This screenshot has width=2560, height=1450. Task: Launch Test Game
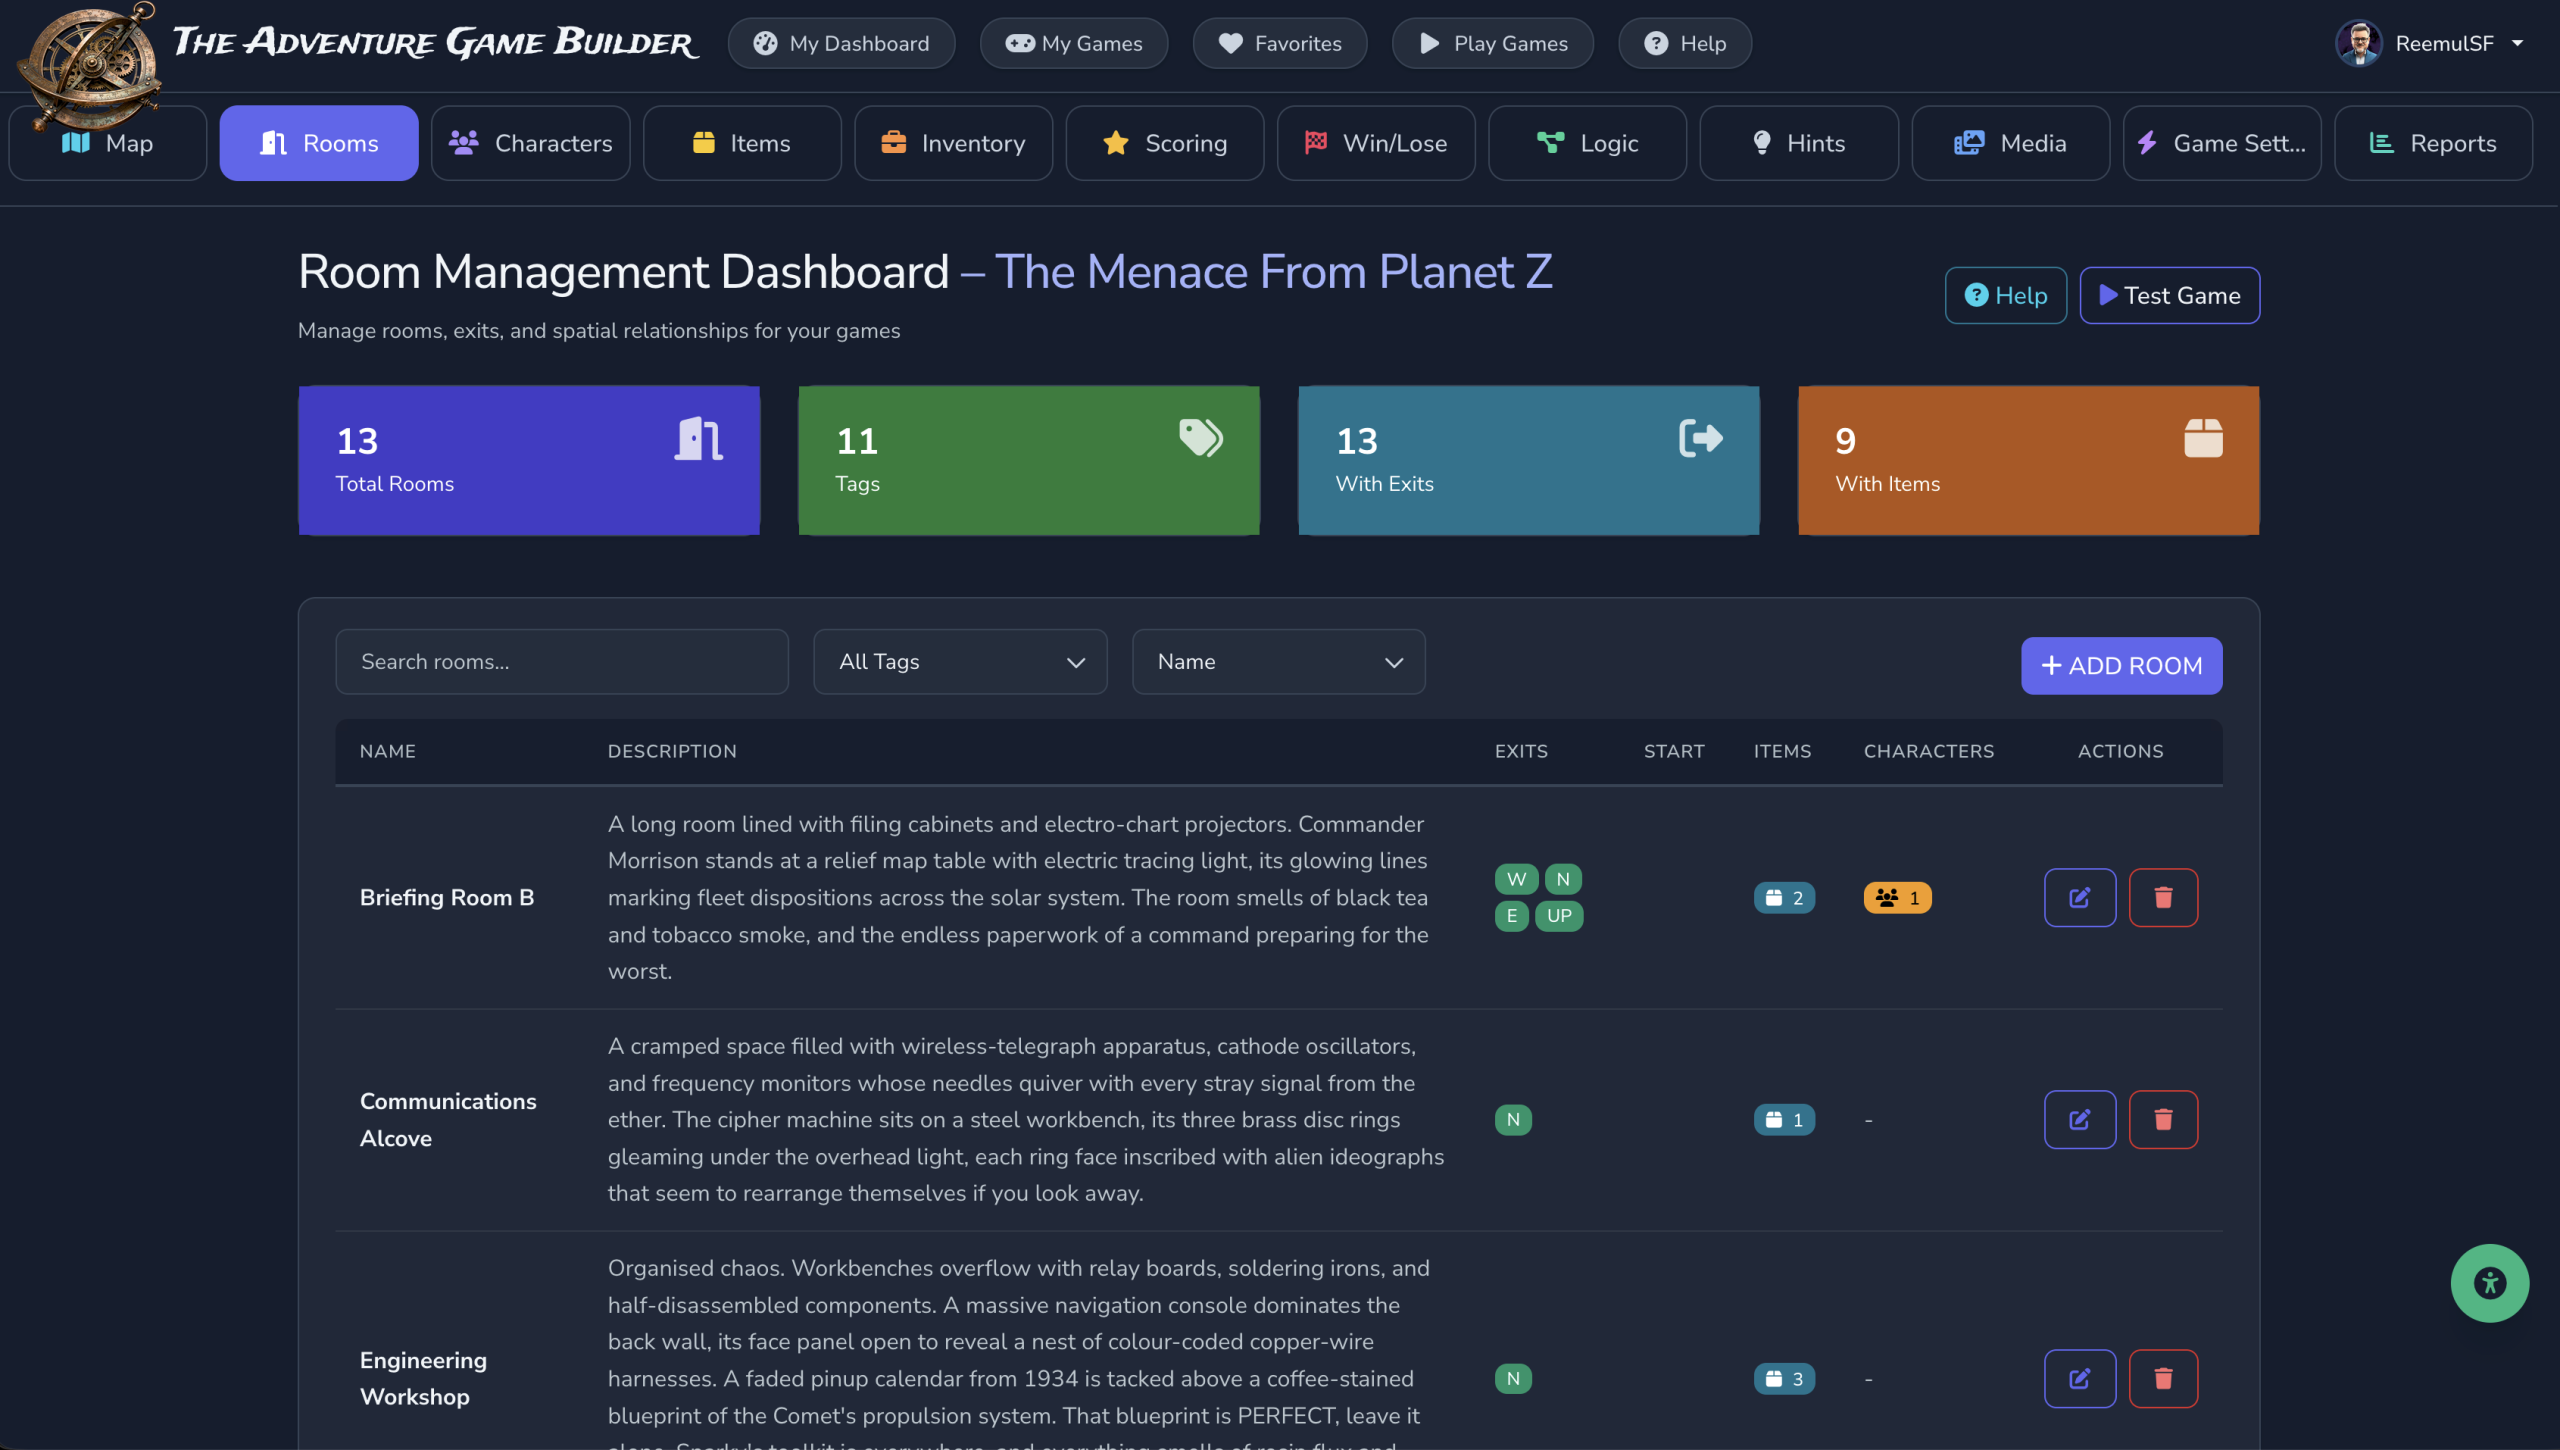(2169, 295)
